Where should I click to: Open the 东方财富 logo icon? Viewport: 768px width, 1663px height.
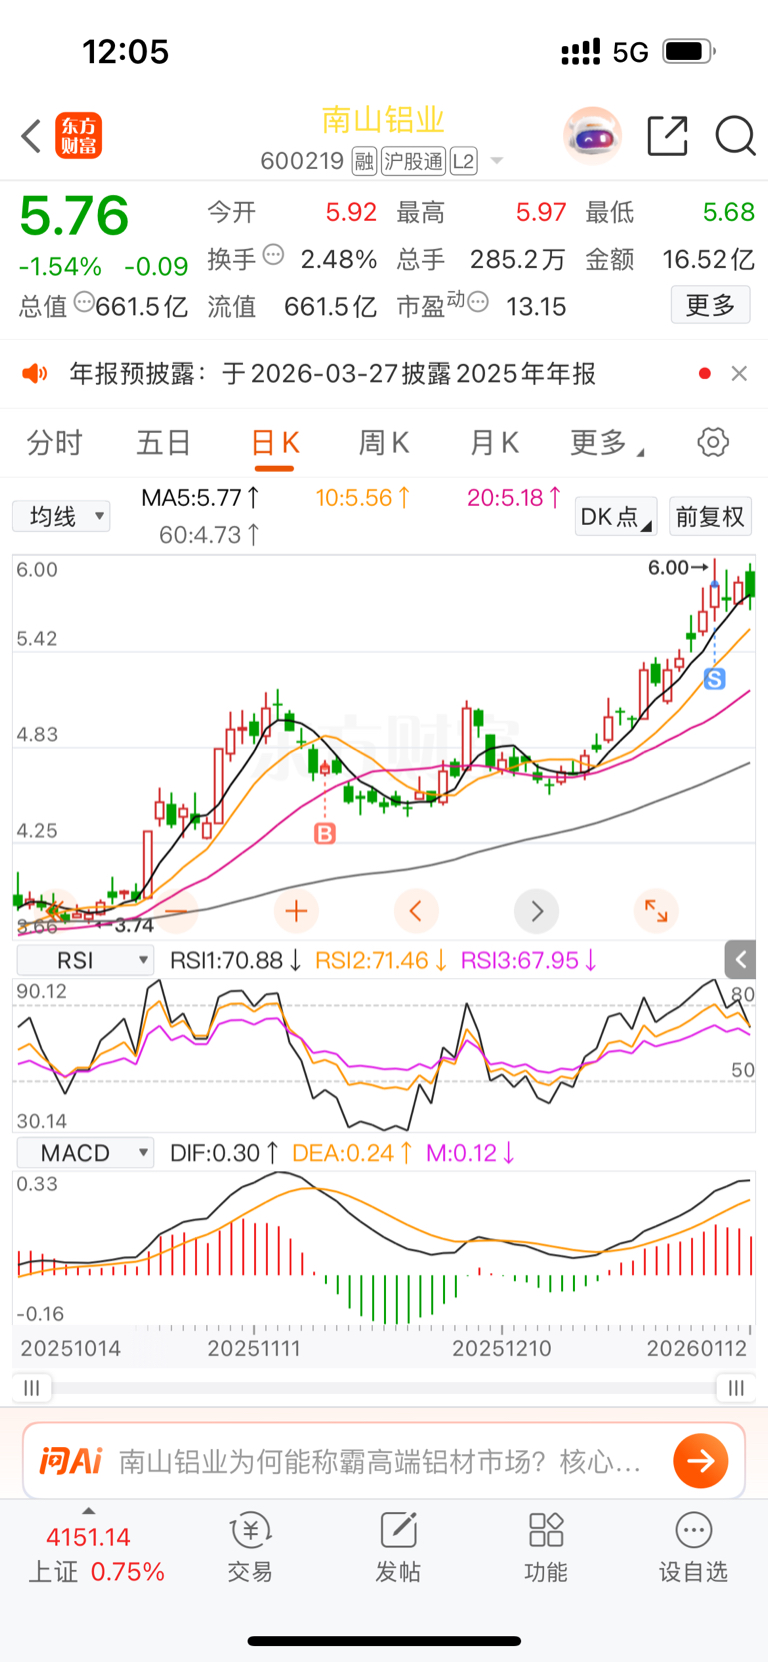pos(78,136)
